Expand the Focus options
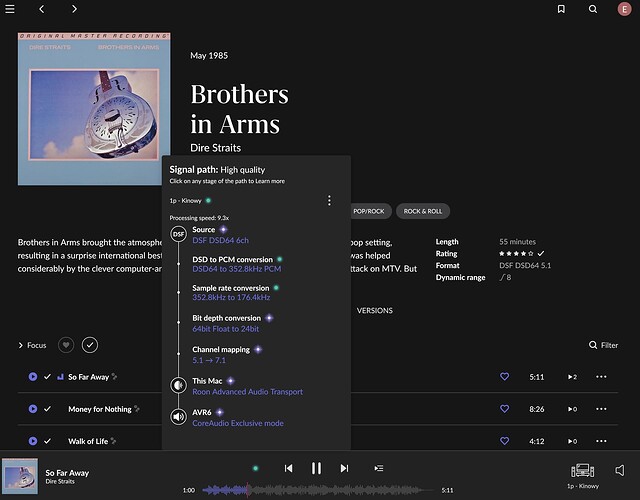The image size is (640, 500). tap(32, 345)
